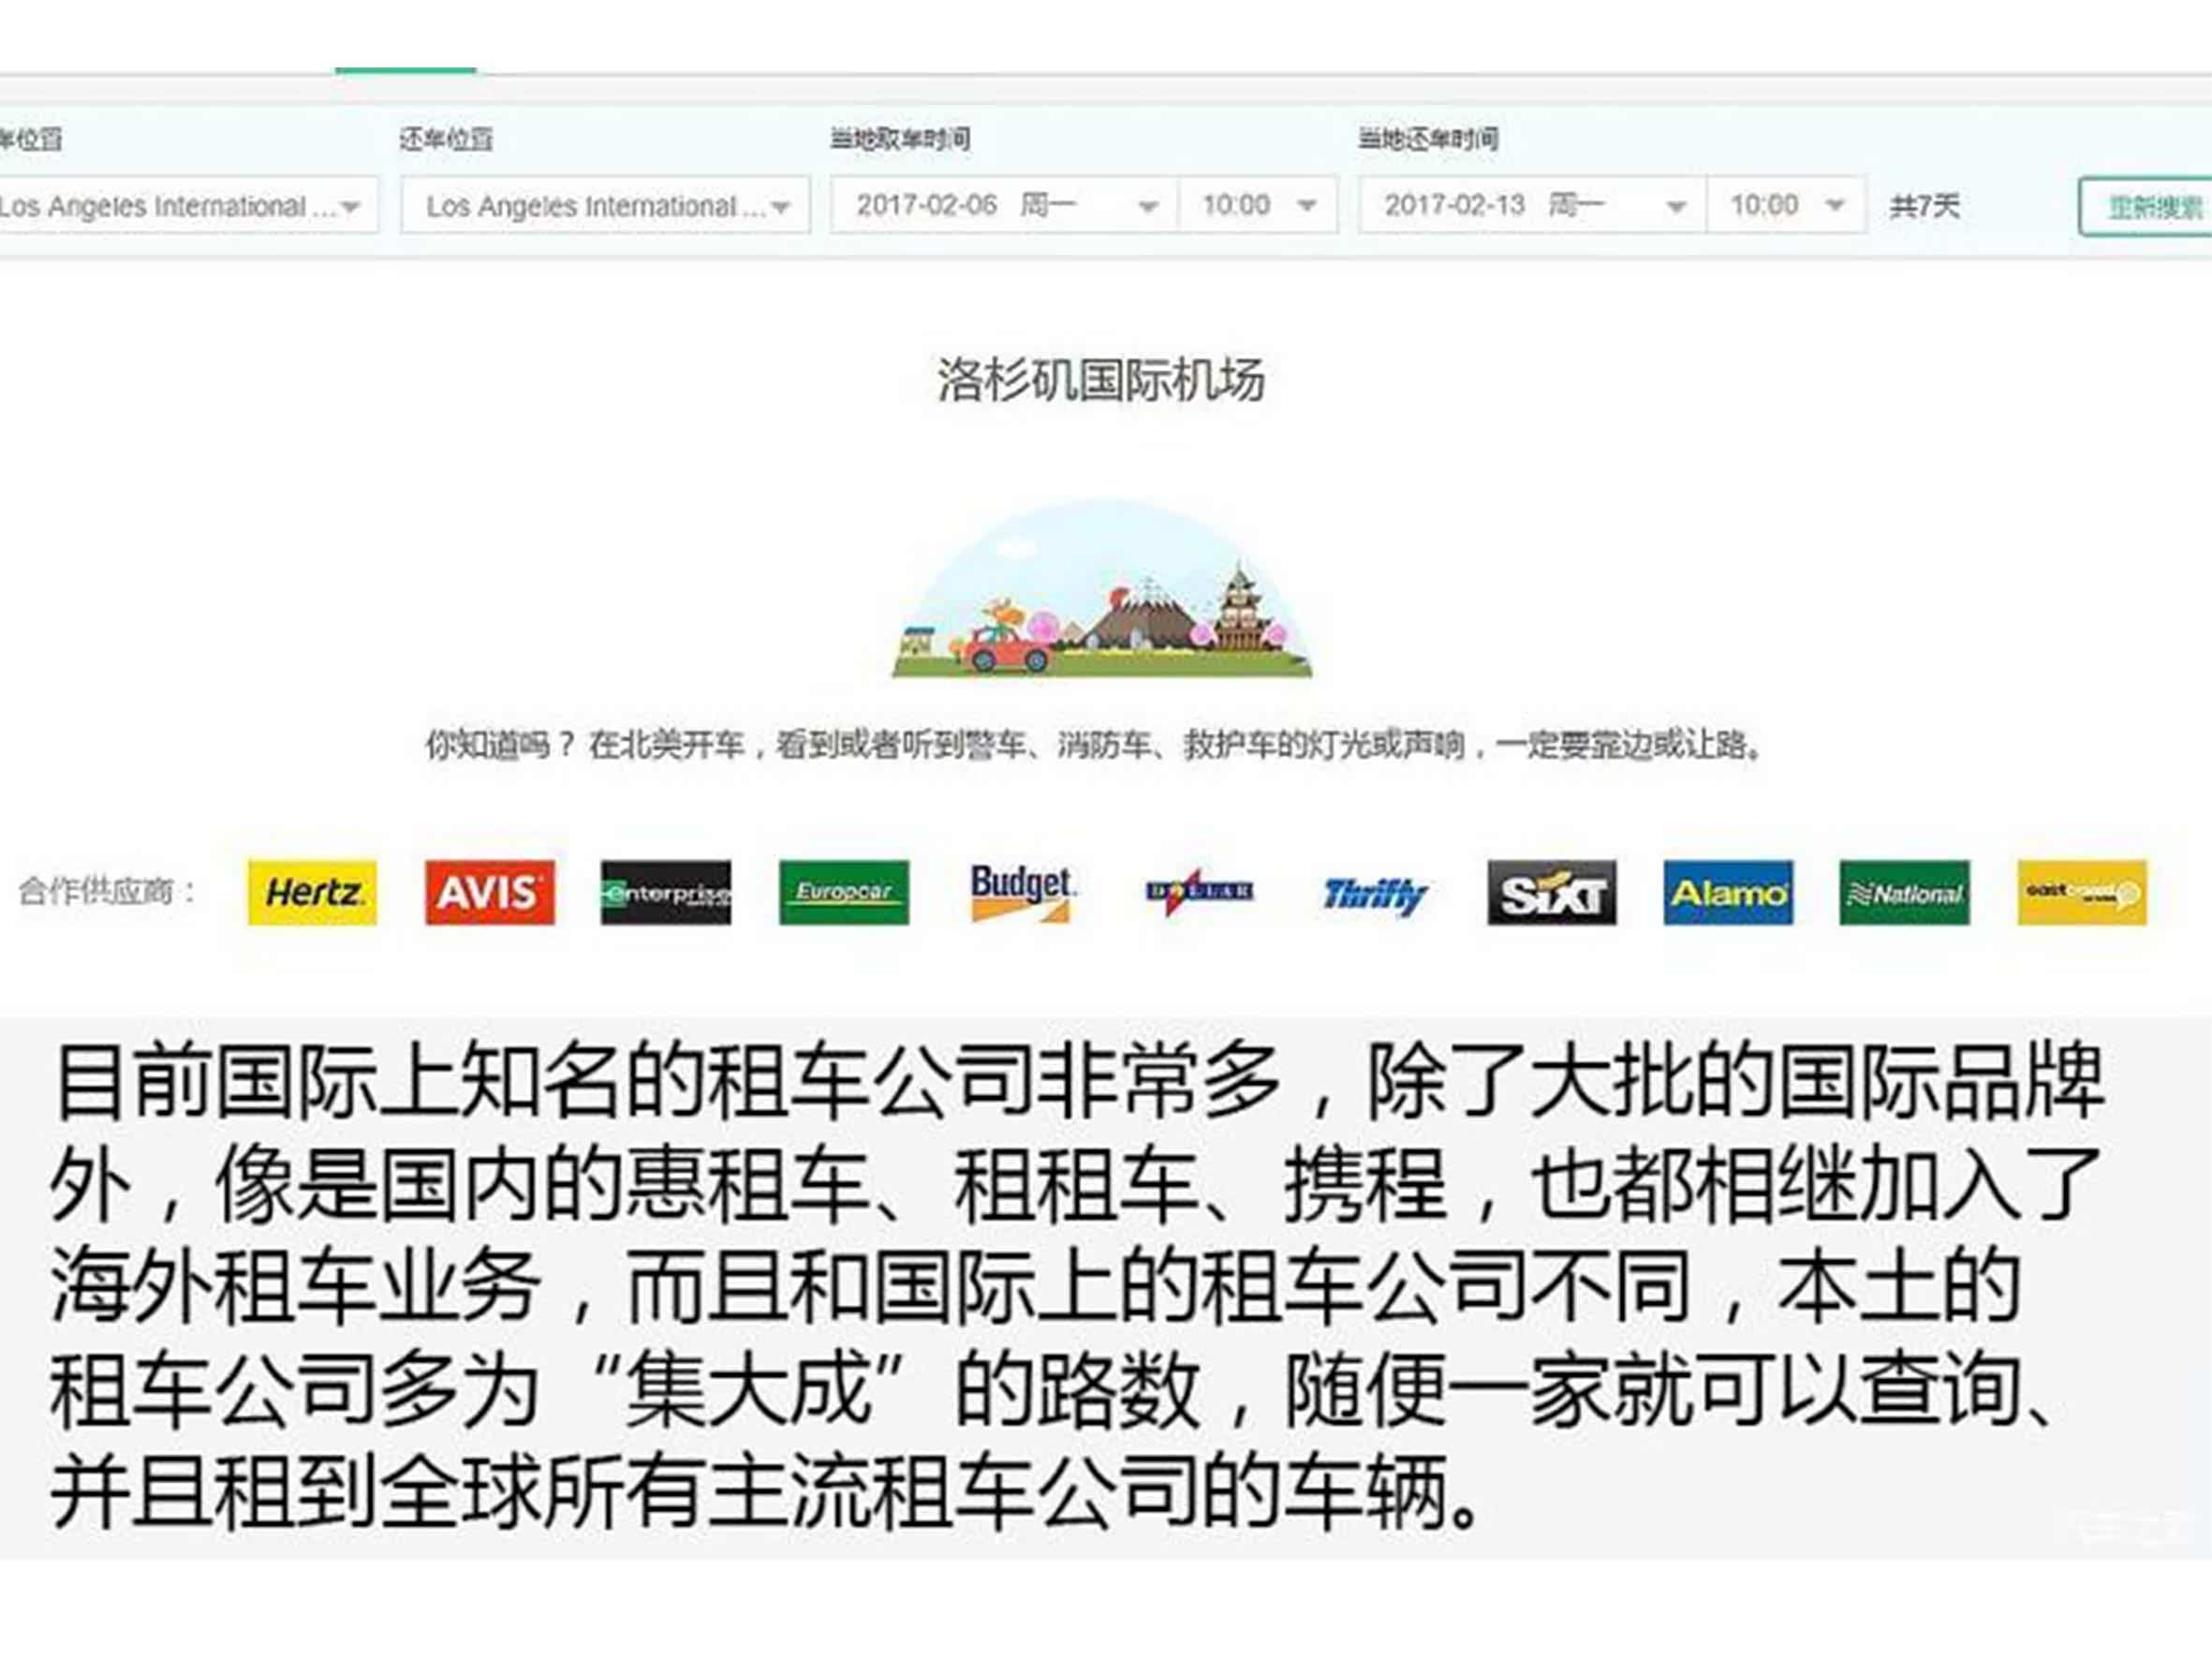
Task: Select the Enterprise supplier logo
Action: tap(666, 892)
